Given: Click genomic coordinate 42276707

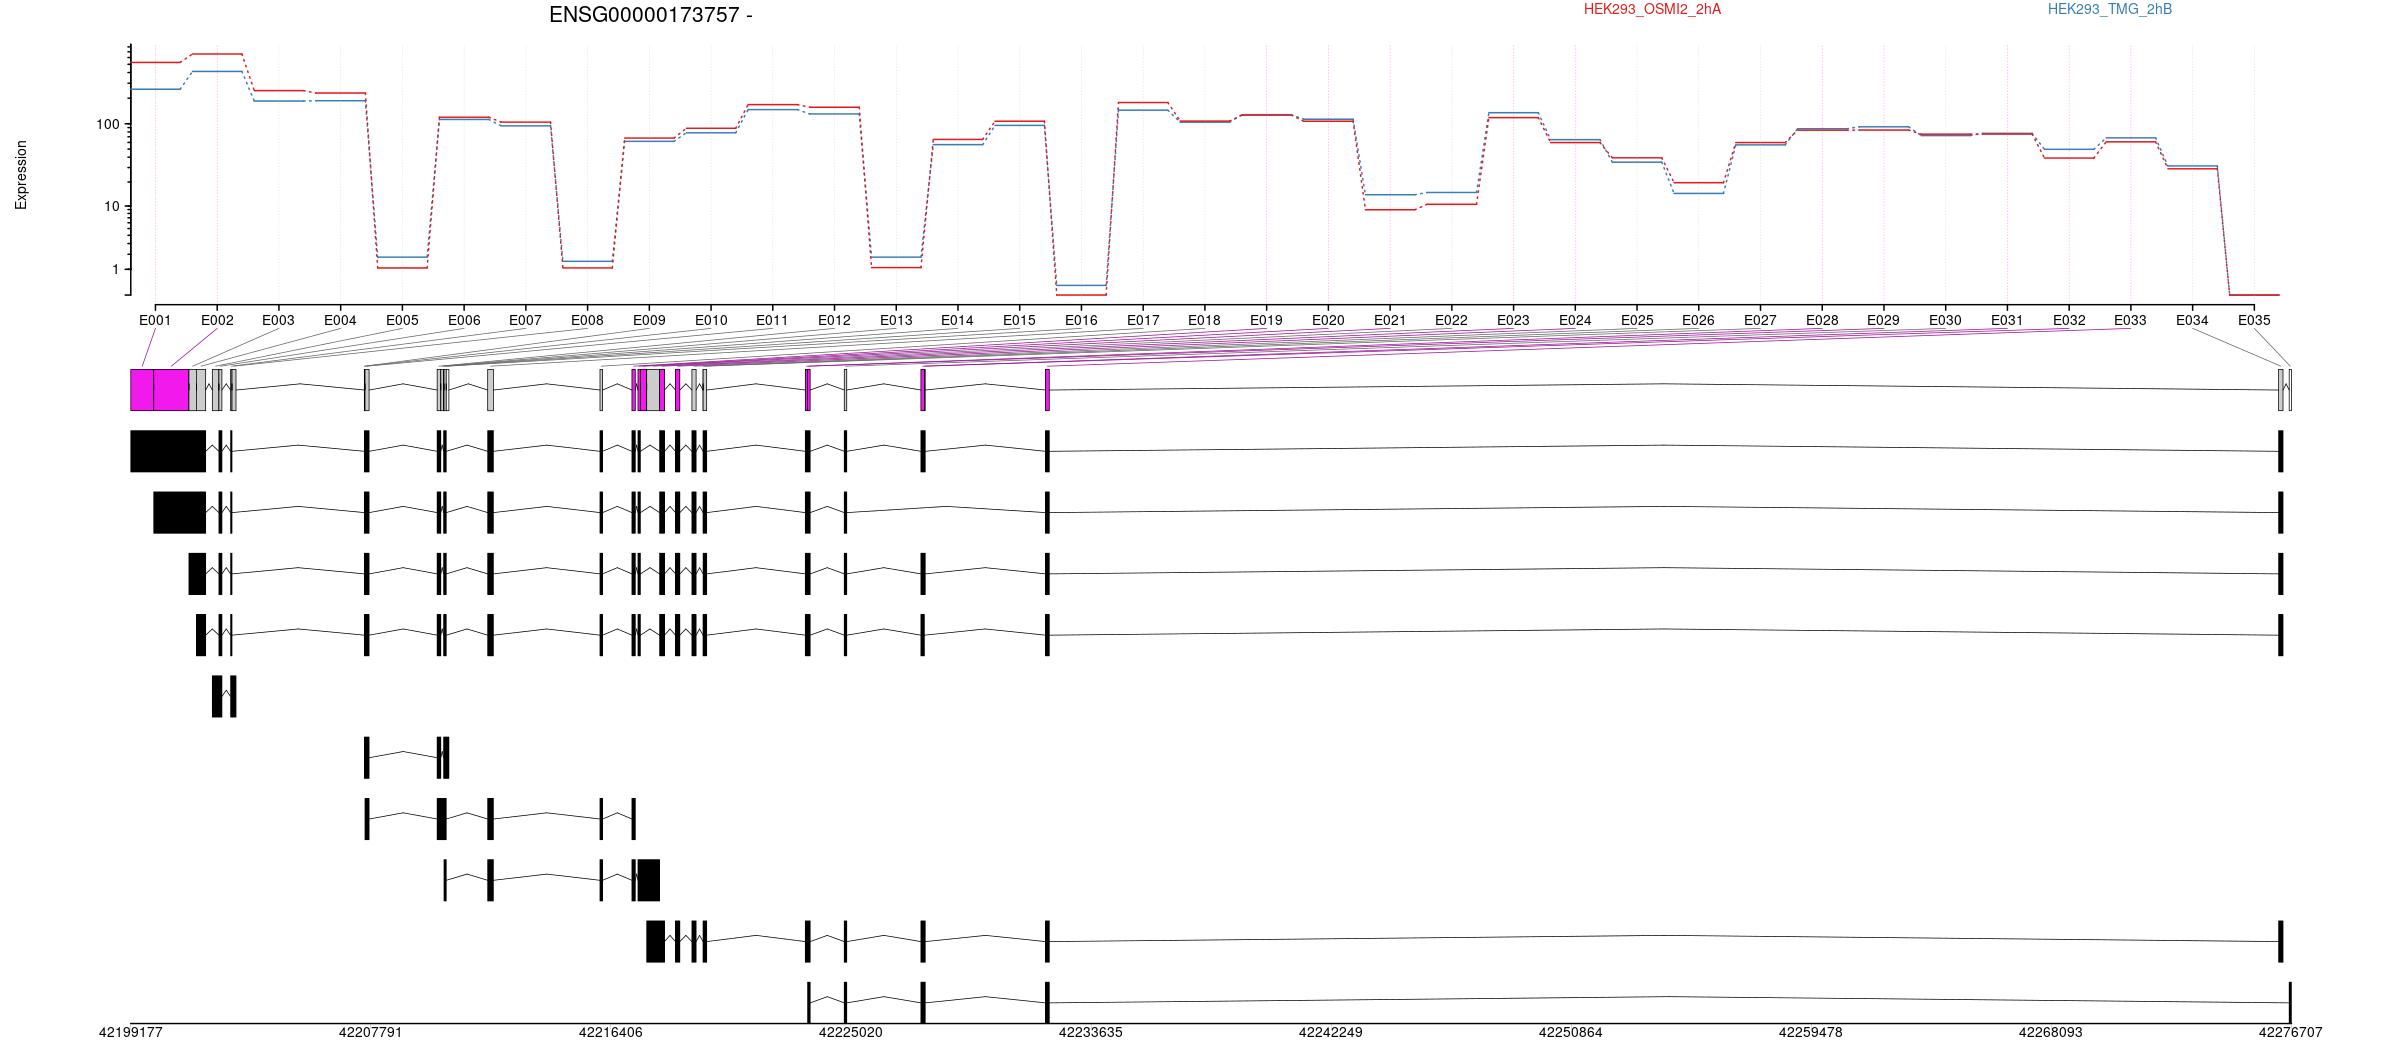Looking at the screenshot, I should [x=2290, y=1032].
